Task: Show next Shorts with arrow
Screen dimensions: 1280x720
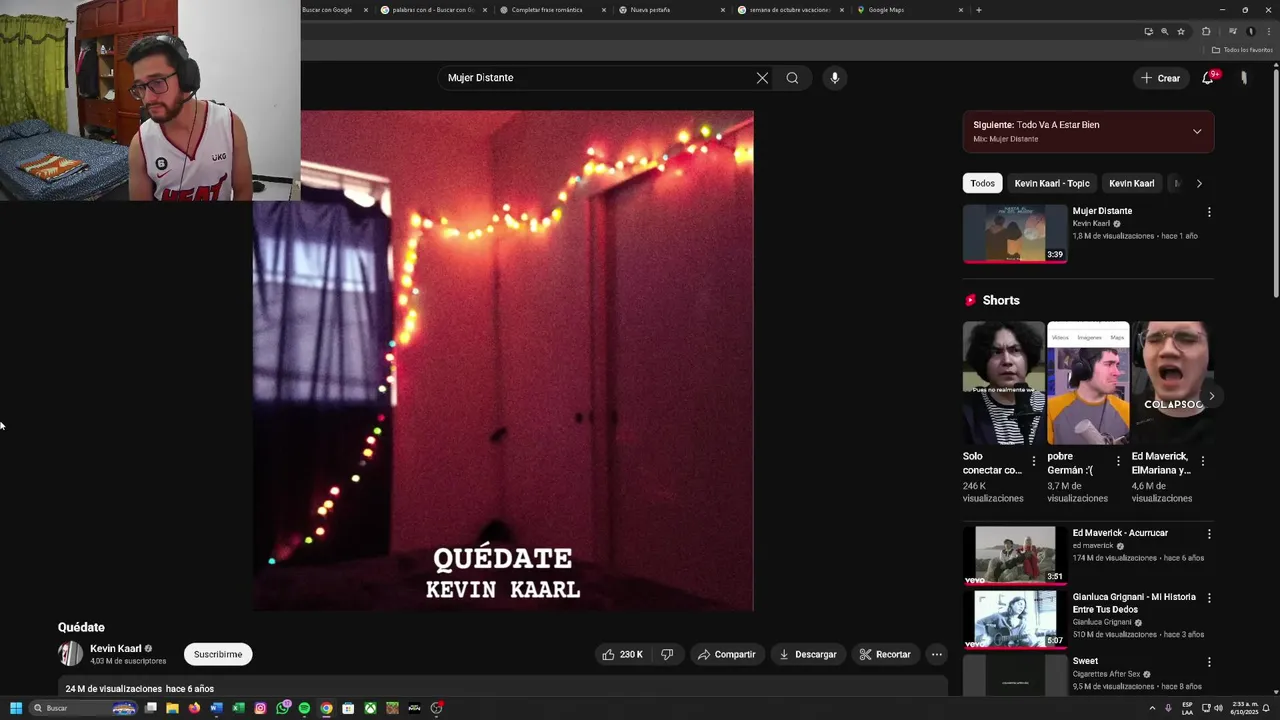Action: pos(1211,396)
